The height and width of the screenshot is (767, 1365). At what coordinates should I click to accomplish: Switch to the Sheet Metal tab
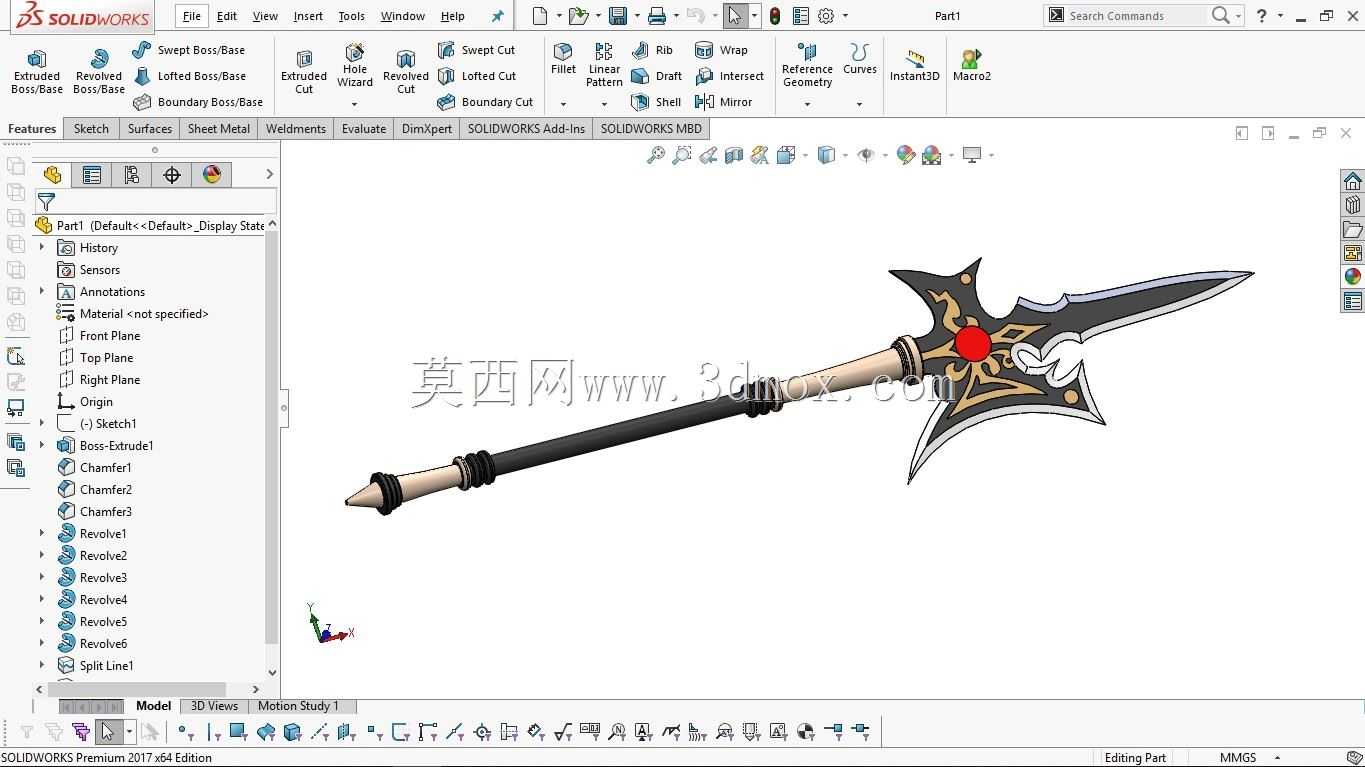click(219, 128)
